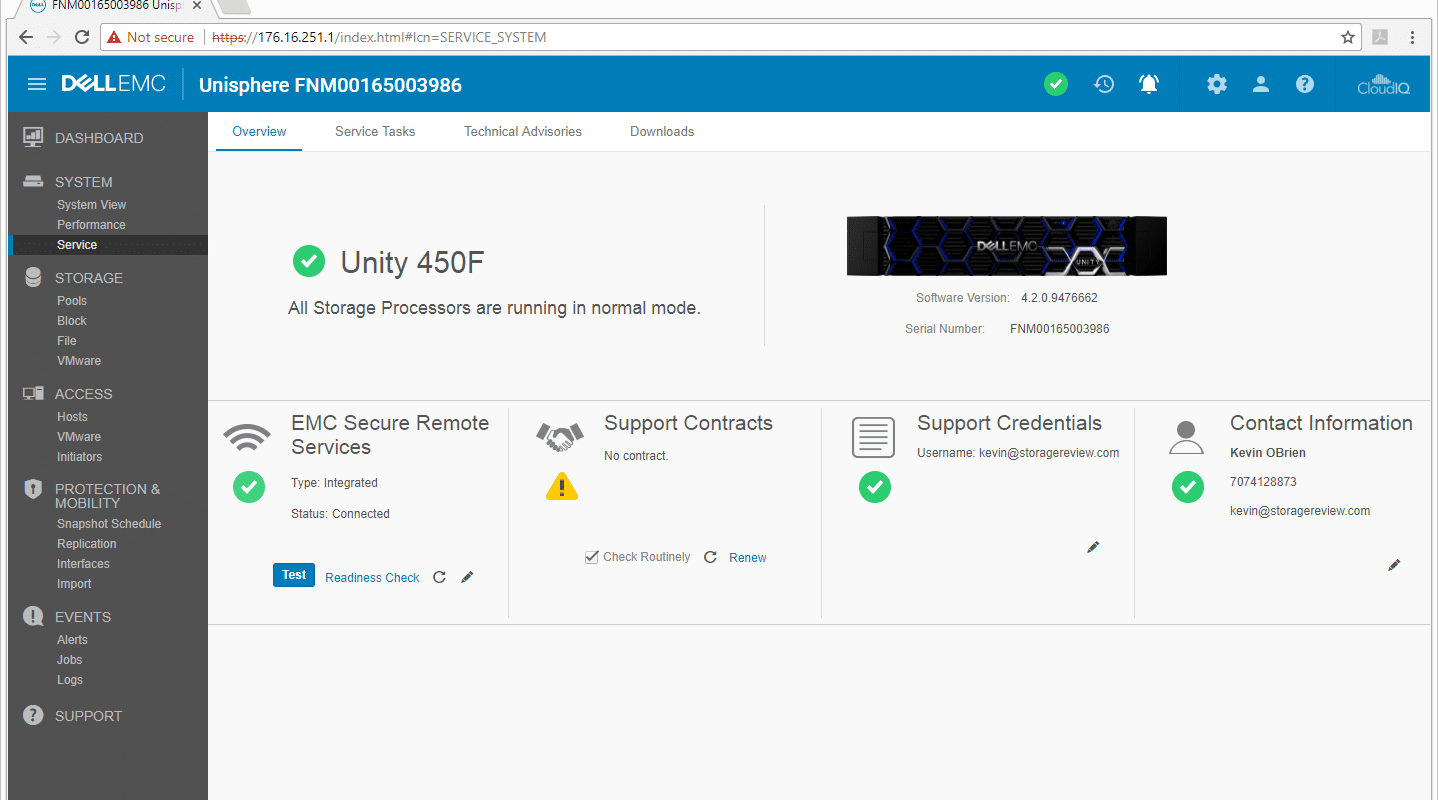Open Jobs under Events
Image resolution: width=1438 pixels, height=800 pixels.
click(x=70, y=660)
